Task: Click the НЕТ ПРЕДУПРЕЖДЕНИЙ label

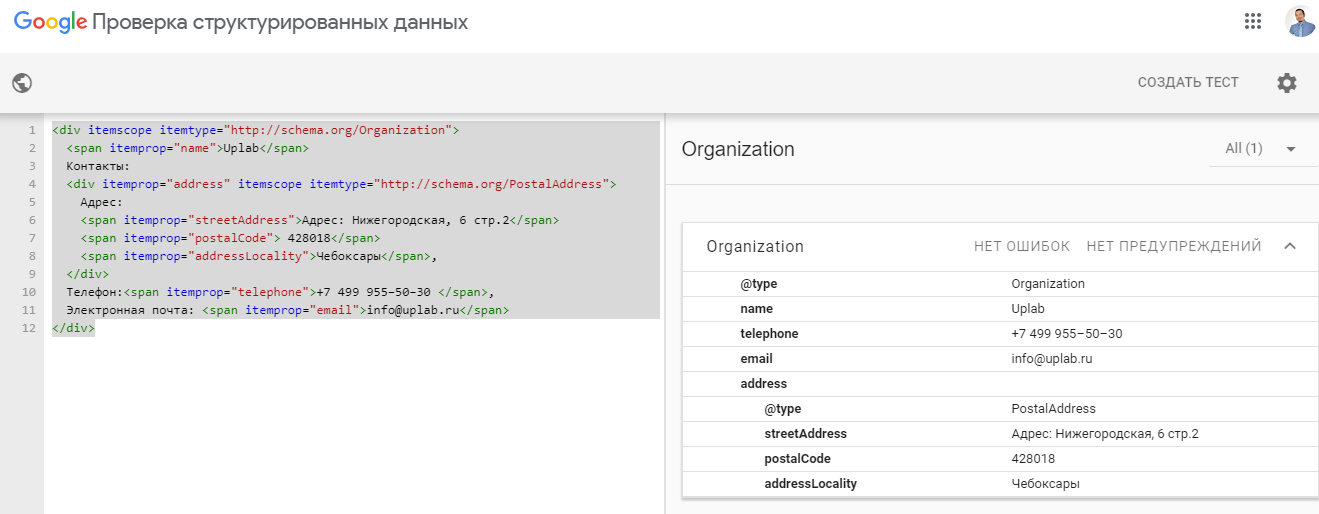Action: click(x=1173, y=246)
